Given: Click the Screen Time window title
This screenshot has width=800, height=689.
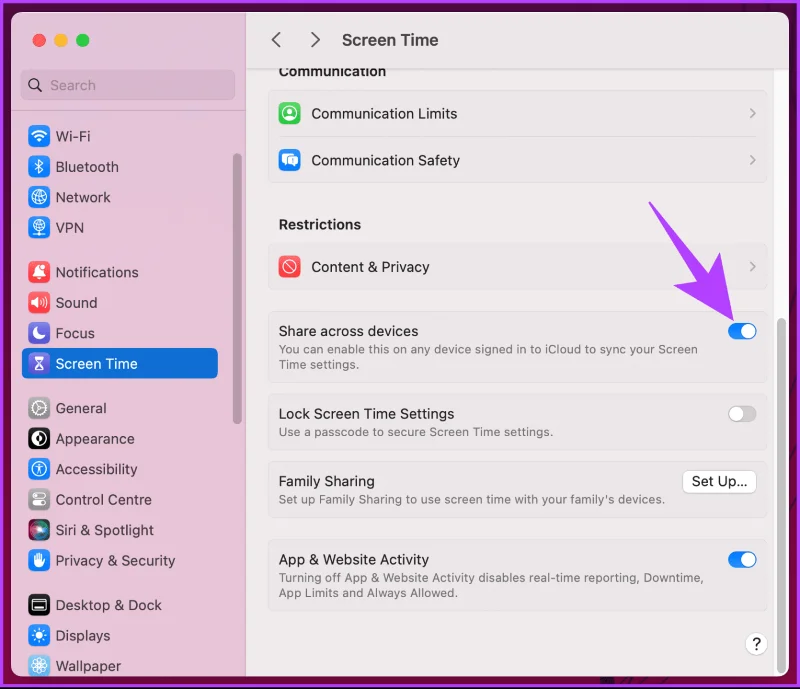Looking at the screenshot, I should 390,40.
